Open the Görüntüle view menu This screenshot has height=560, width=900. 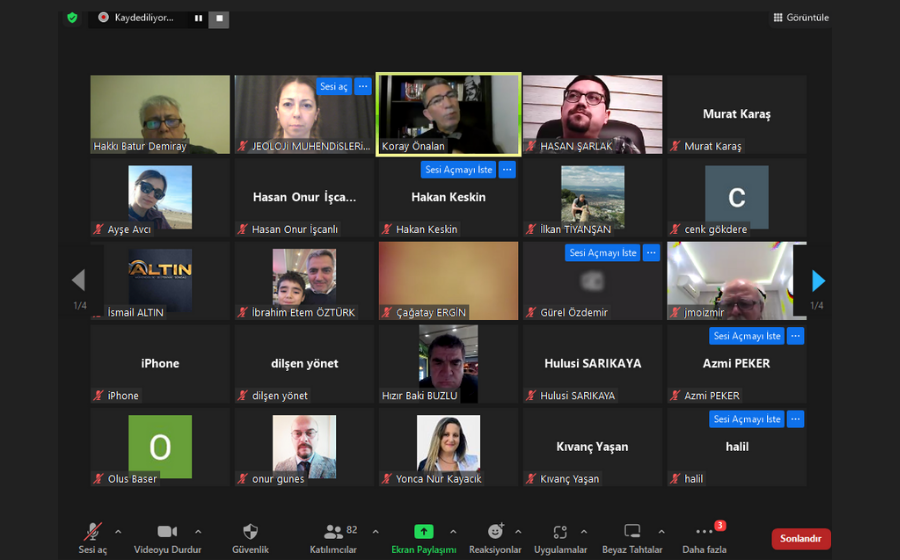[801, 18]
